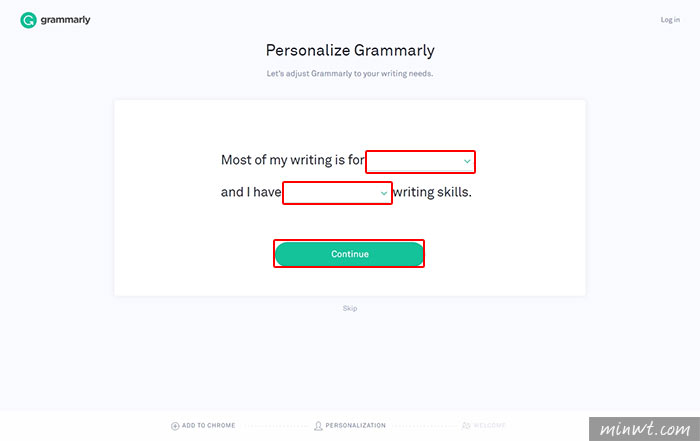The height and width of the screenshot is (441, 700).
Task: Click the 'Most of my writing is for' text
Action: (292, 160)
